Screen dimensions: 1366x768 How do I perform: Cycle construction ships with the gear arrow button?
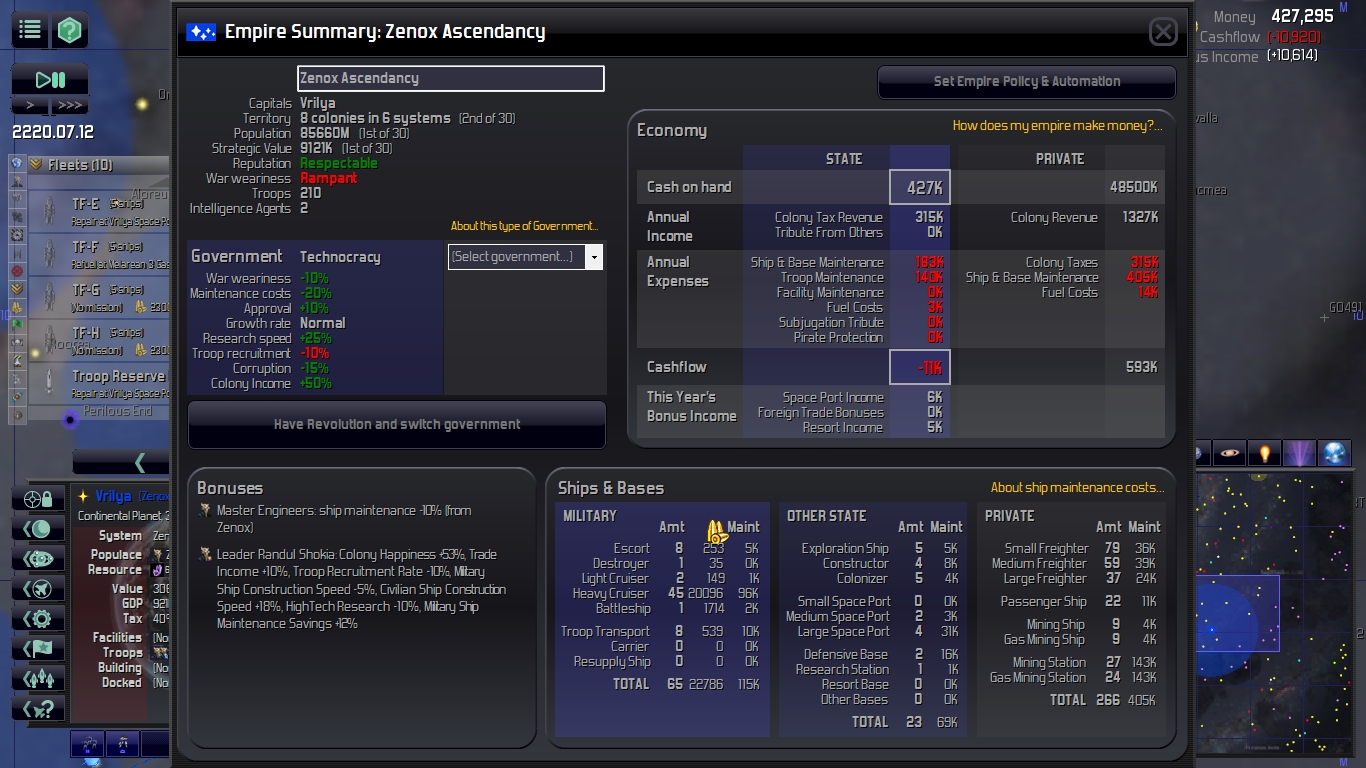point(40,618)
